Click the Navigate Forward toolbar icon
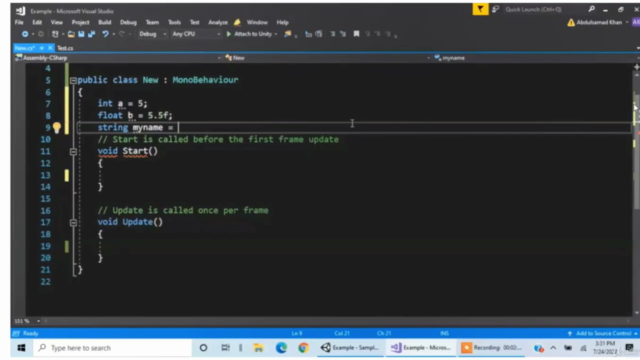The height and width of the screenshot is (360, 640). (x=40, y=34)
